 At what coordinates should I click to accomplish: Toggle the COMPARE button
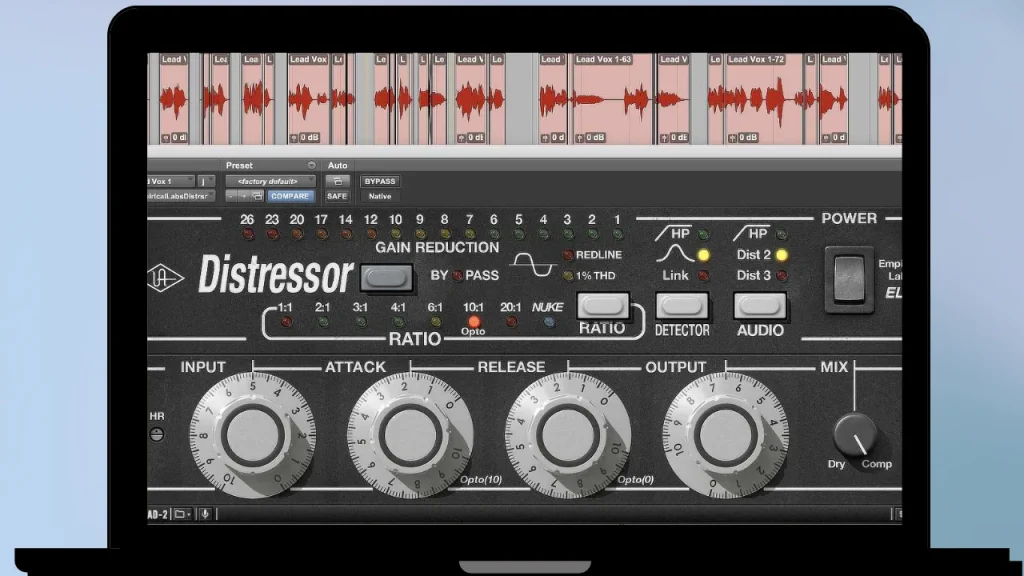(x=289, y=196)
